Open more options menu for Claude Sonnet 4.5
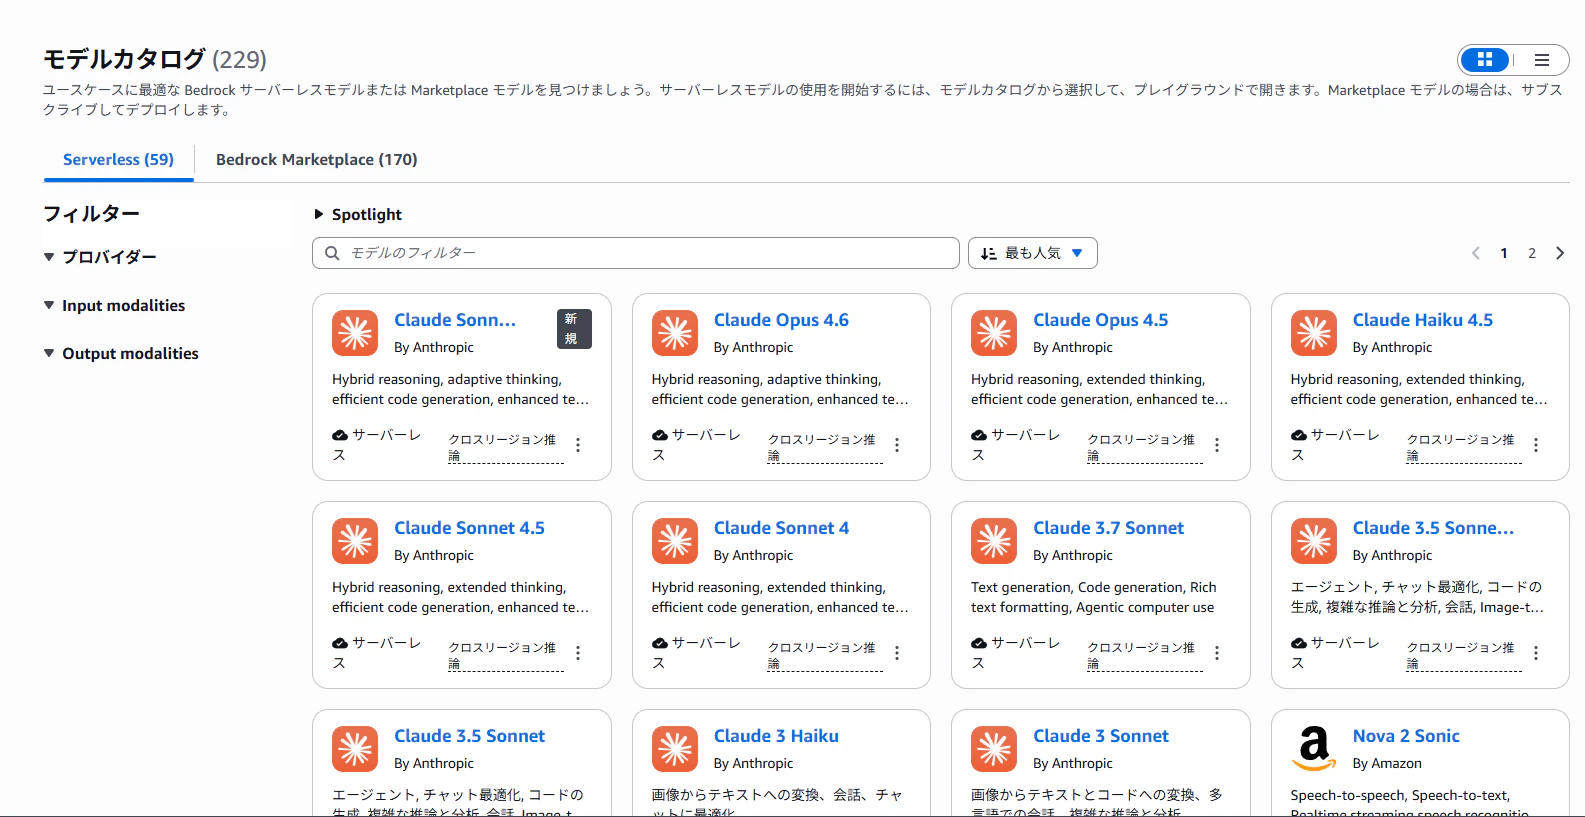The height and width of the screenshot is (817, 1585). pyautogui.click(x=578, y=653)
